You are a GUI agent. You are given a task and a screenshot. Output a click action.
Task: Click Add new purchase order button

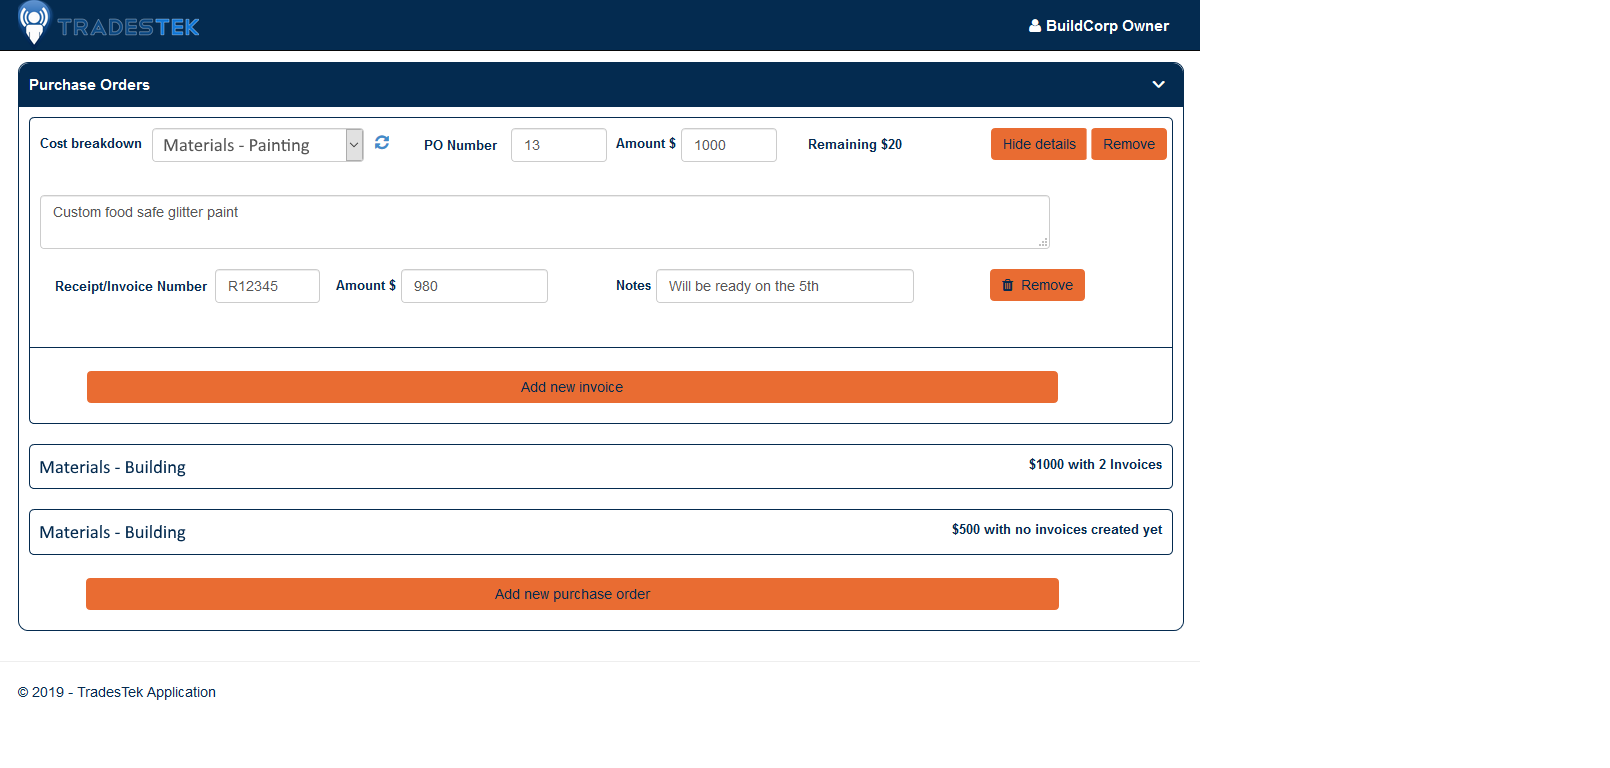572,594
